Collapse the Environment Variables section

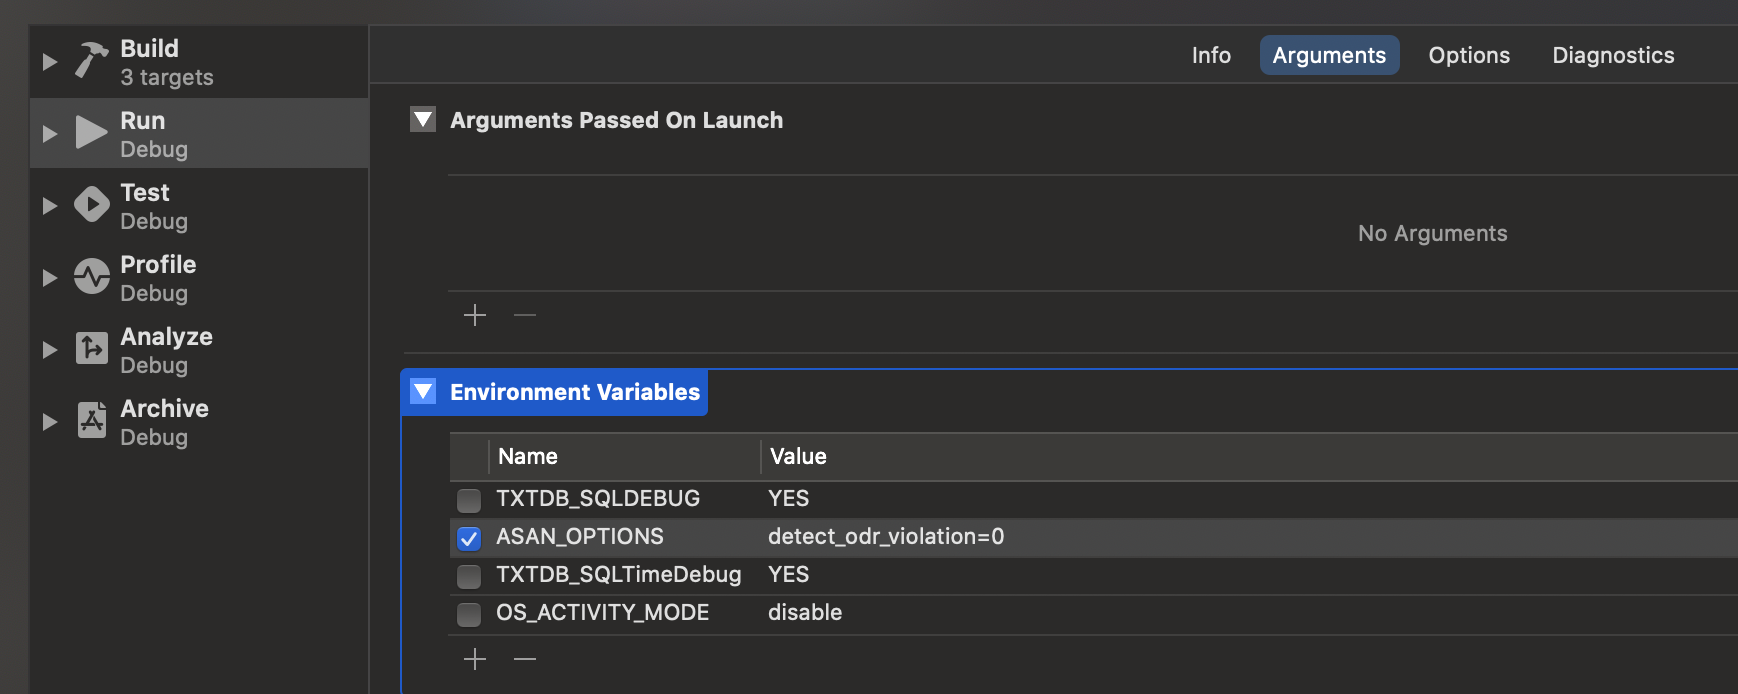point(423,392)
